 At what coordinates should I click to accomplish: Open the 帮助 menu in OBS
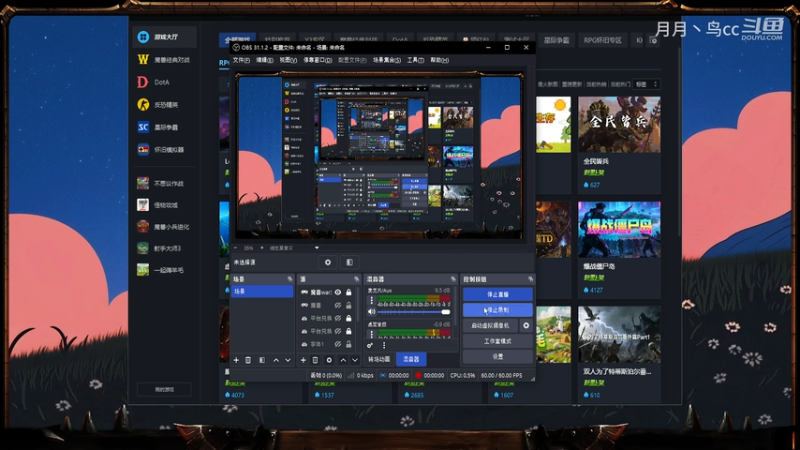tap(439, 60)
